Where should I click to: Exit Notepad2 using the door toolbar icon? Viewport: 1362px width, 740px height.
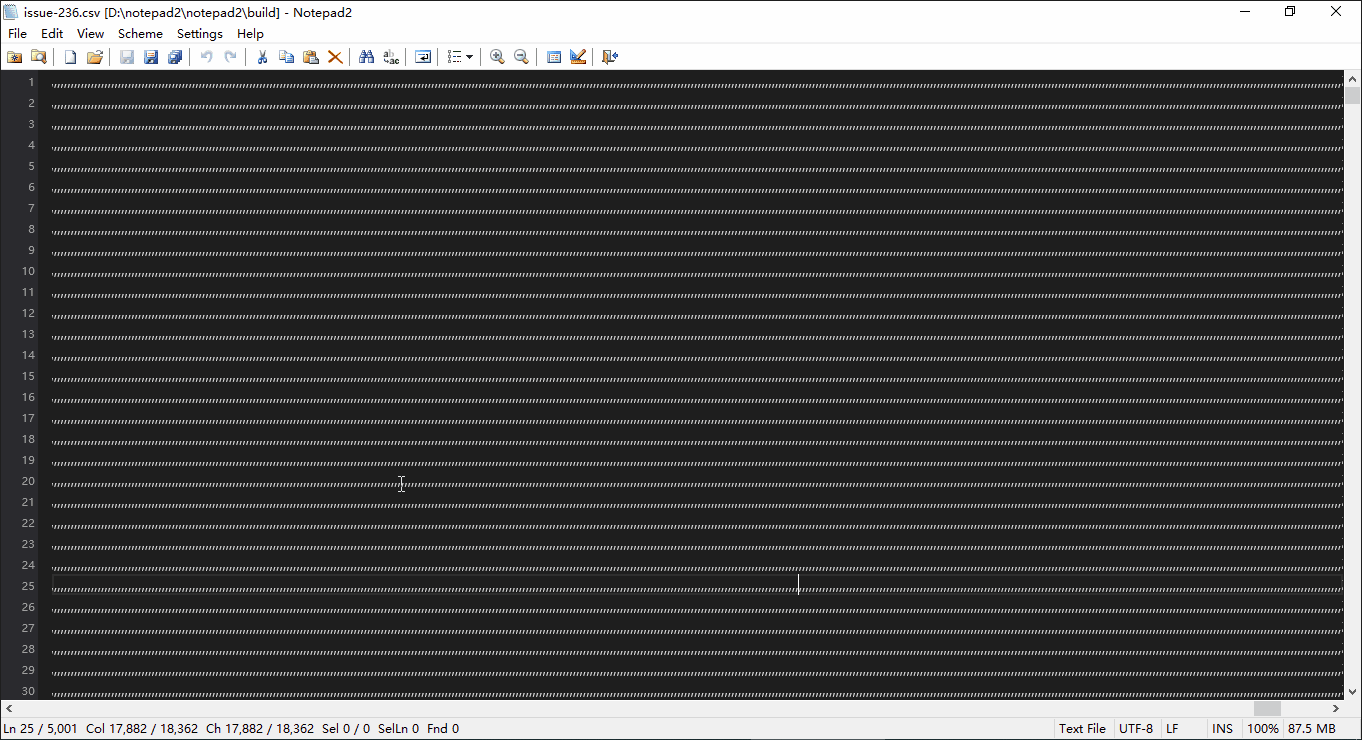pyautogui.click(x=610, y=57)
